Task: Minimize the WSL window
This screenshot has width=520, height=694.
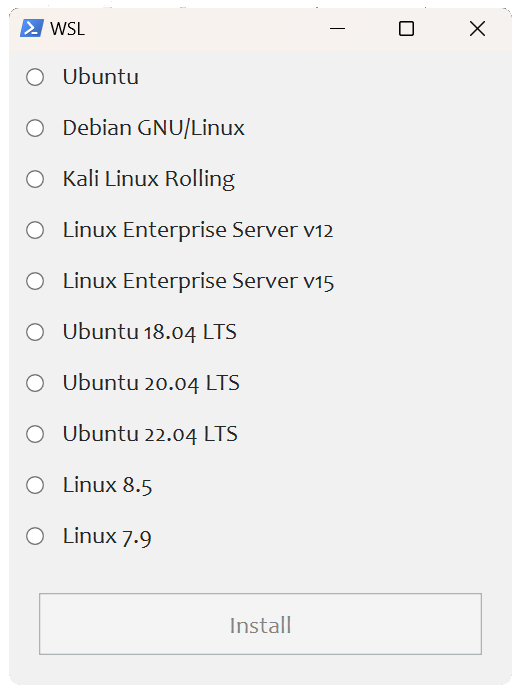Action: 337,29
